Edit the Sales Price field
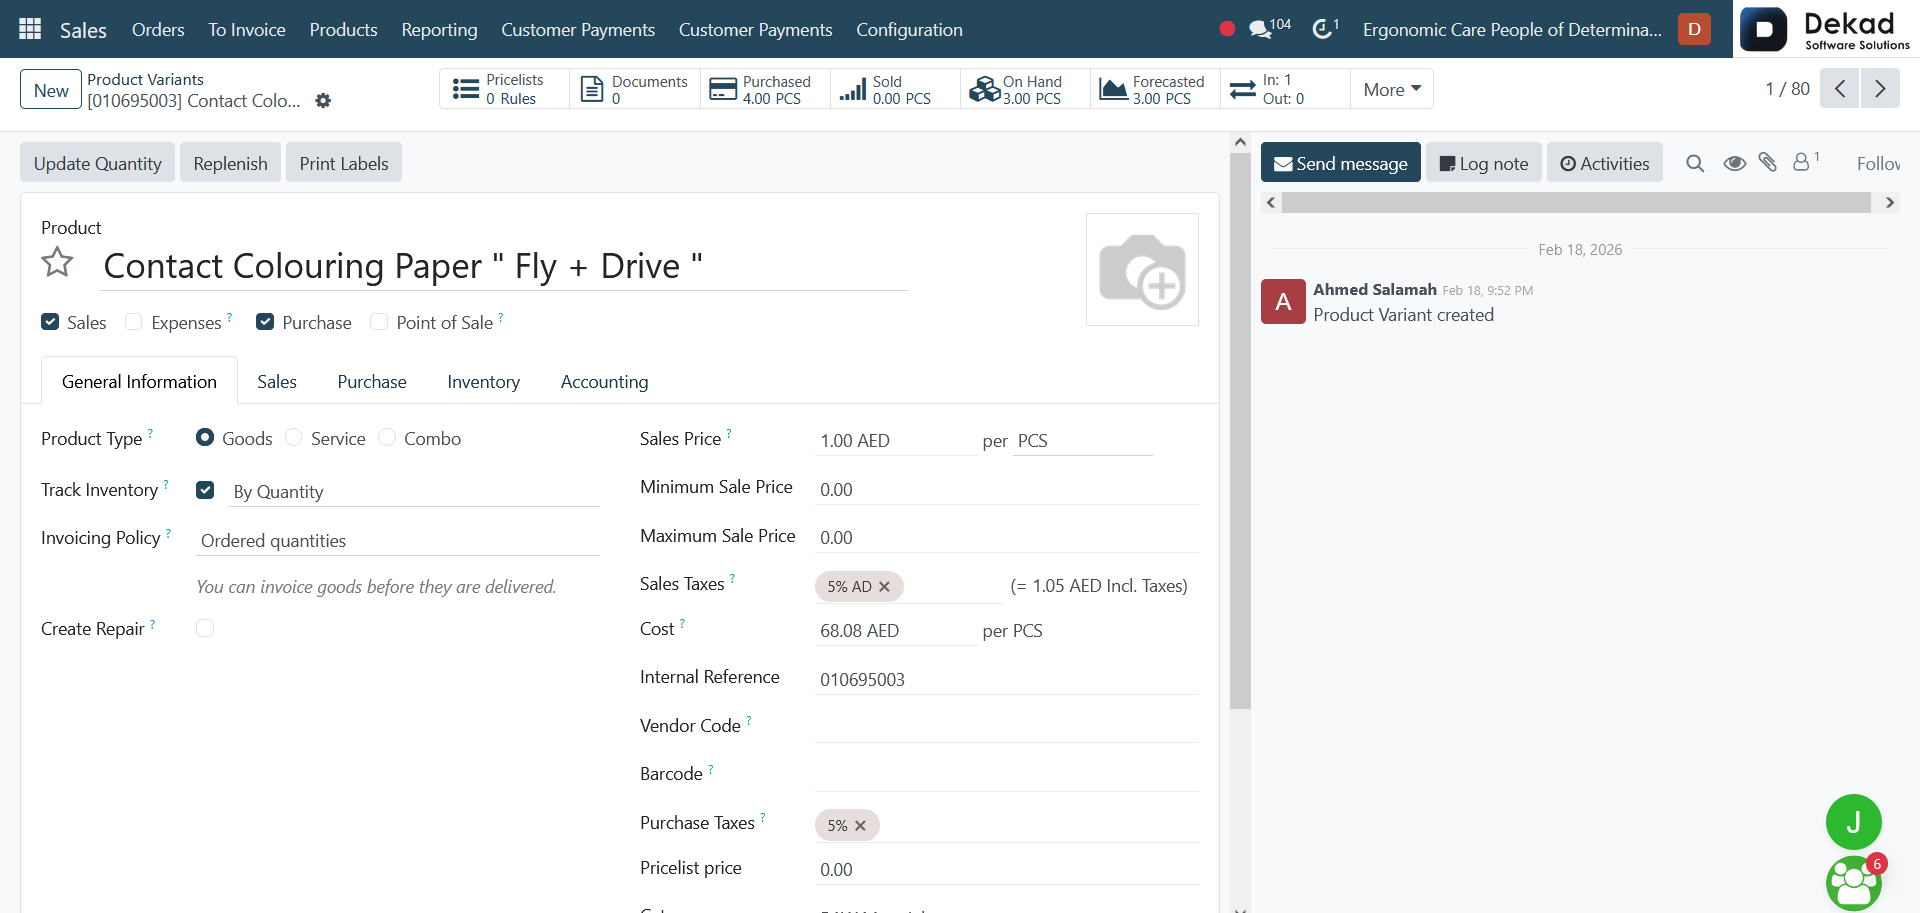 pyautogui.click(x=896, y=441)
